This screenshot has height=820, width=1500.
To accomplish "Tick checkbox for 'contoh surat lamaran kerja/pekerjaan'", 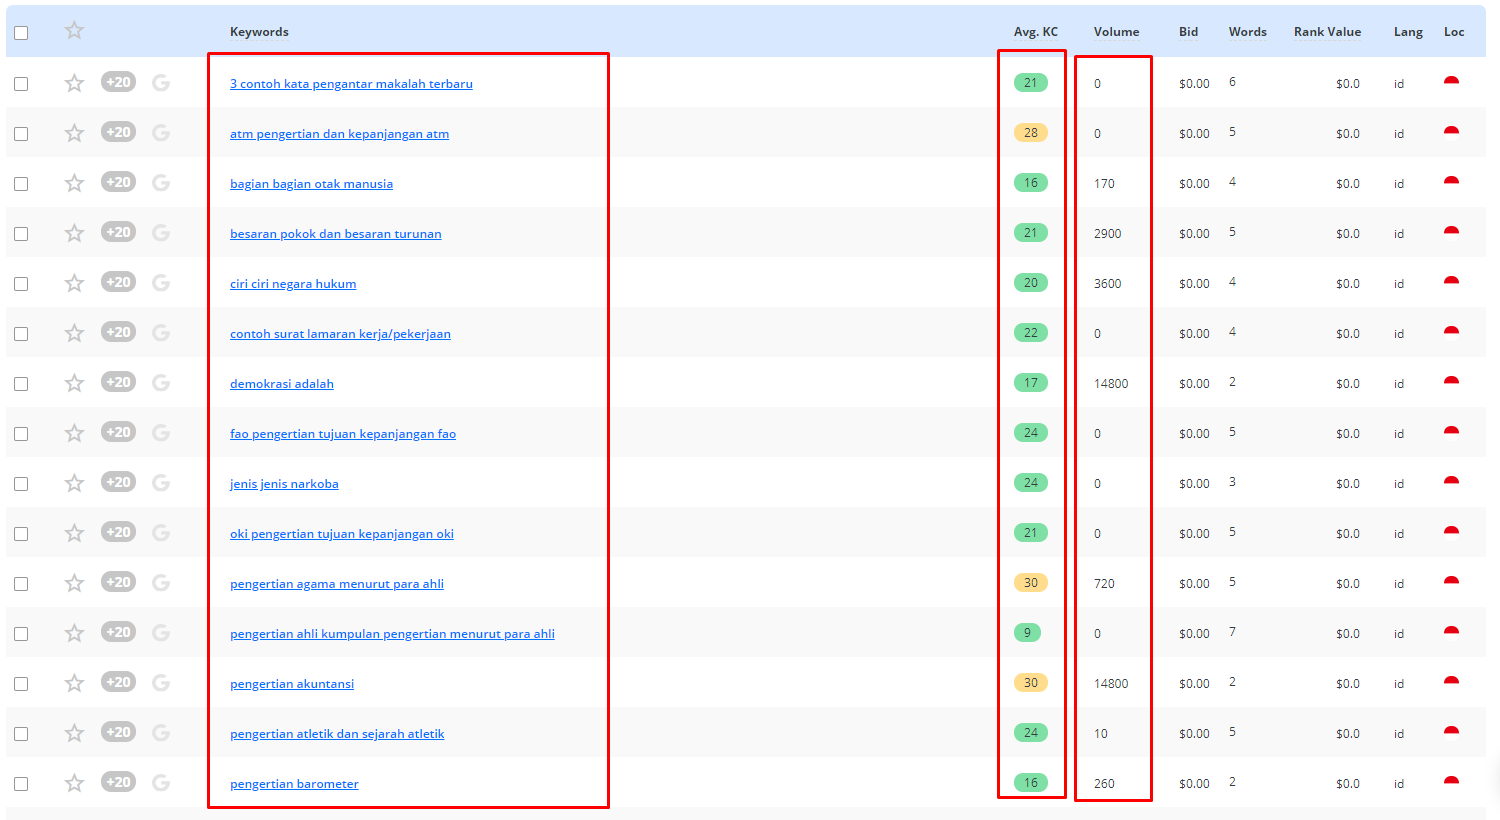I will click(21, 334).
